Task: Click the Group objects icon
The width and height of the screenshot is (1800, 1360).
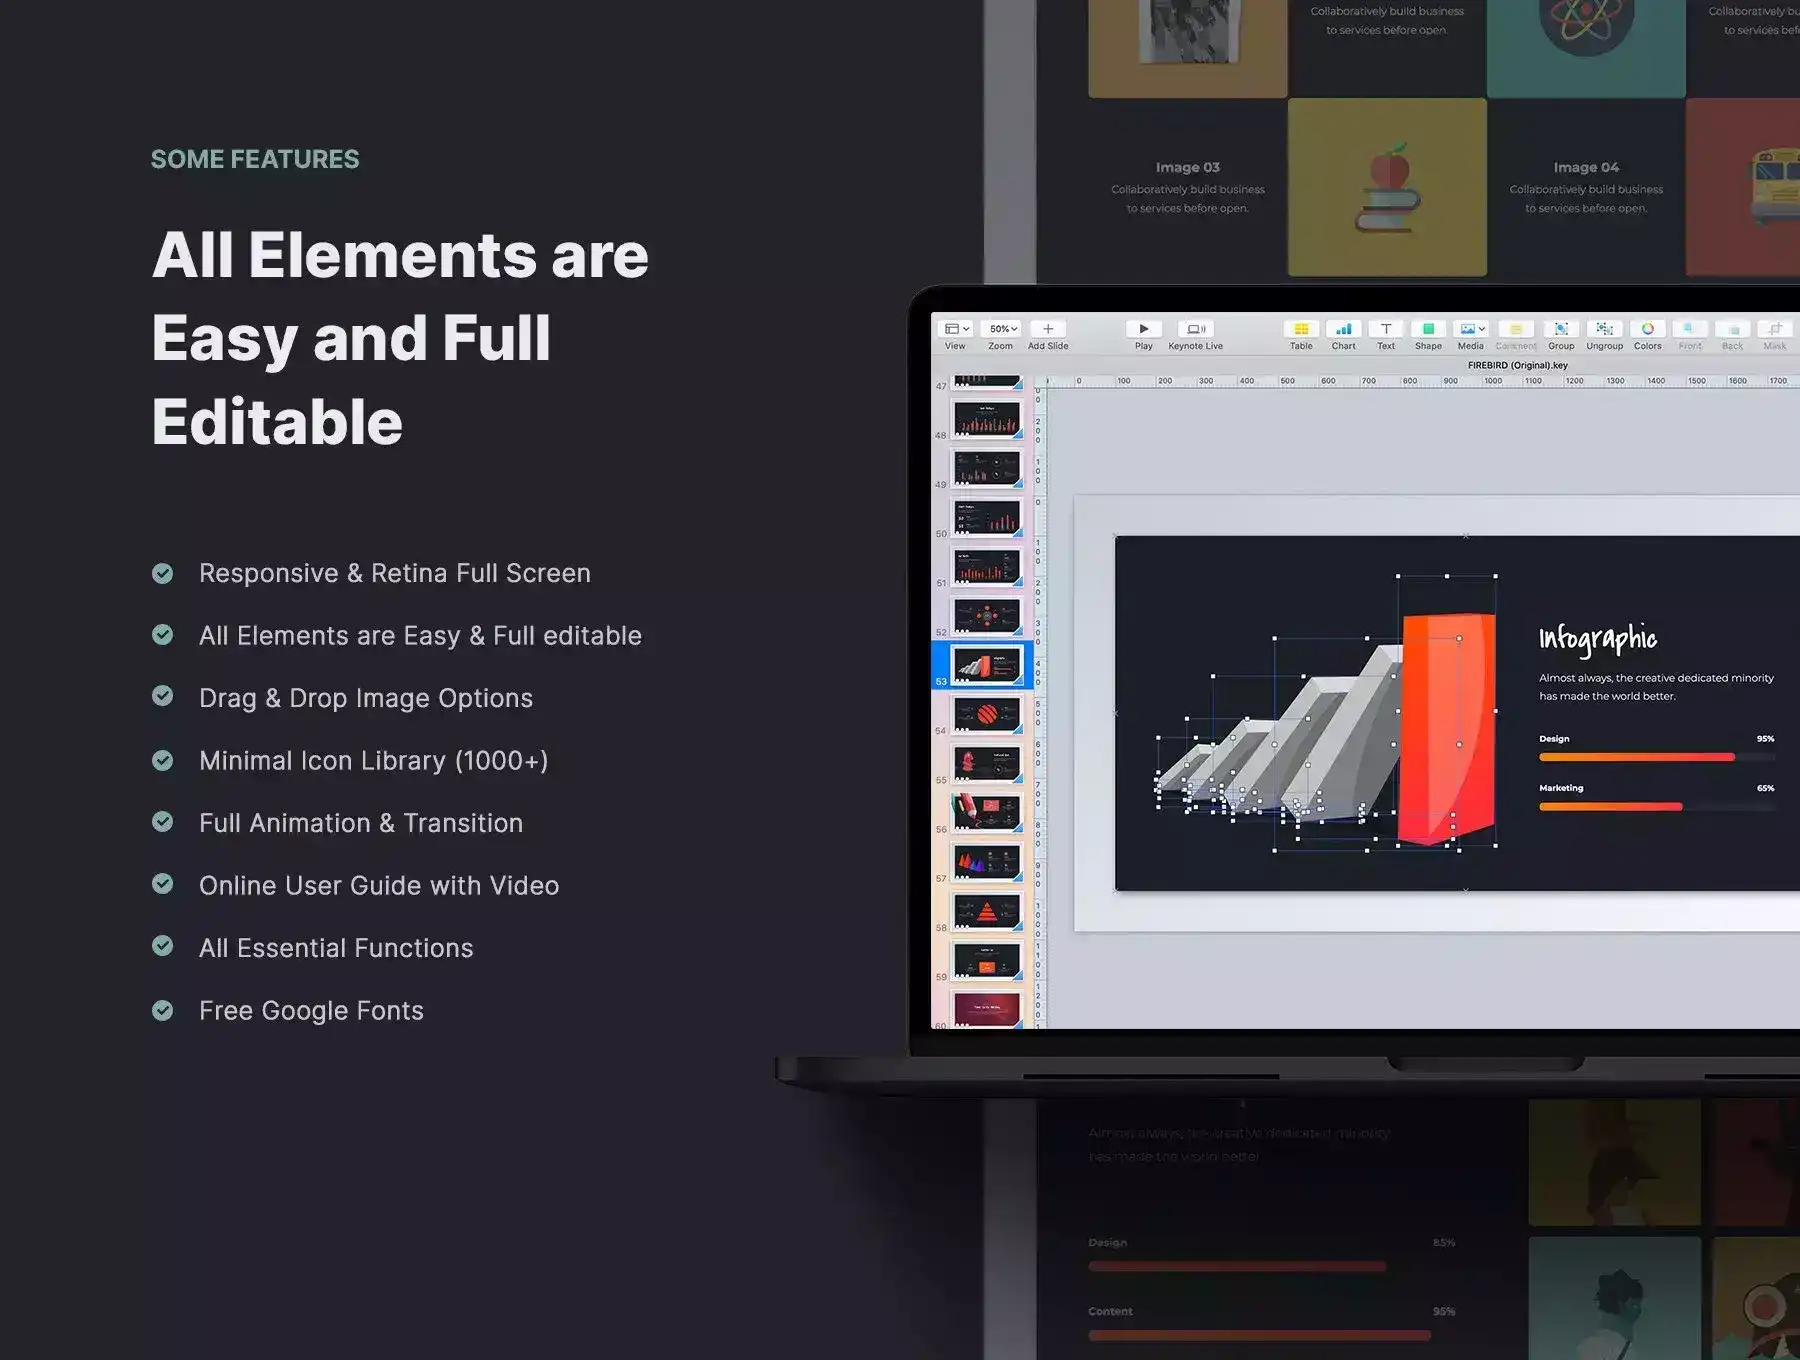Action: coord(1561,329)
